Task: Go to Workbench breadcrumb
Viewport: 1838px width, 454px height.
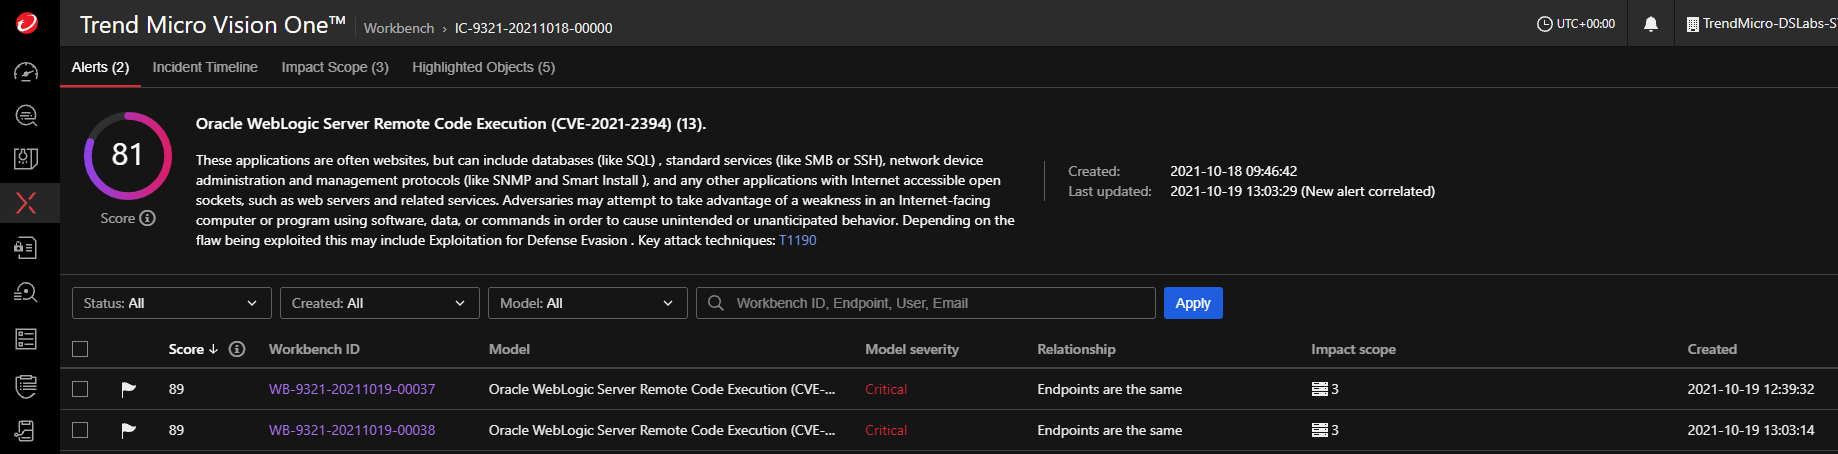Action: point(399,28)
